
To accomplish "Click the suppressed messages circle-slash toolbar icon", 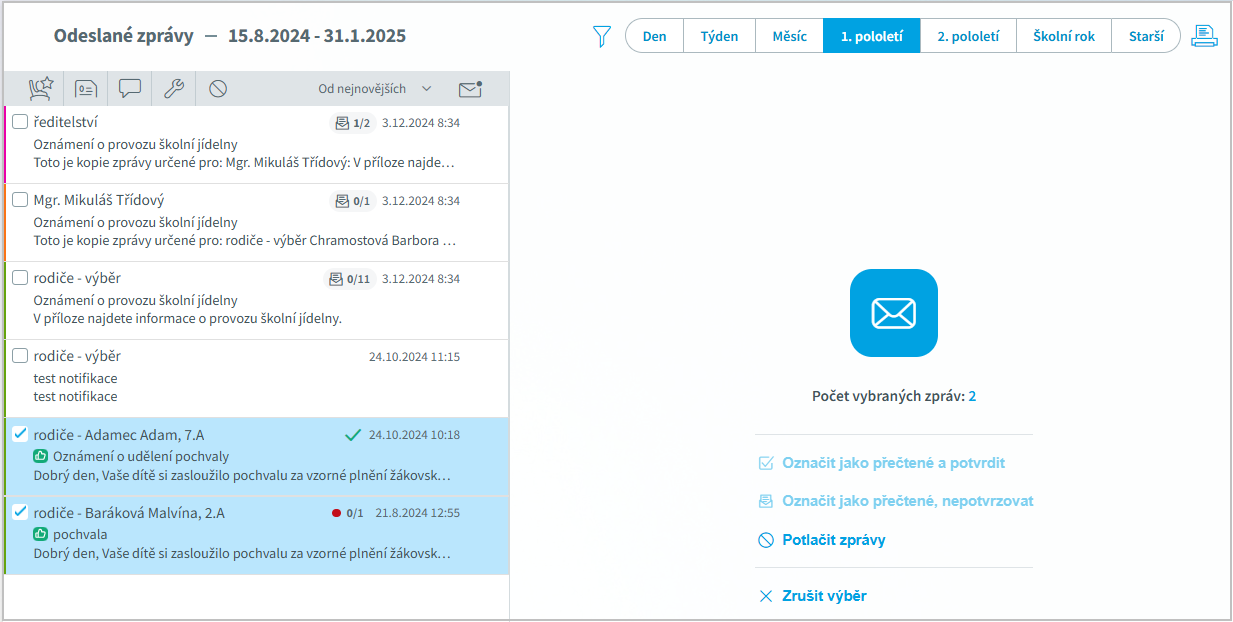I will pyautogui.click(x=218, y=89).
